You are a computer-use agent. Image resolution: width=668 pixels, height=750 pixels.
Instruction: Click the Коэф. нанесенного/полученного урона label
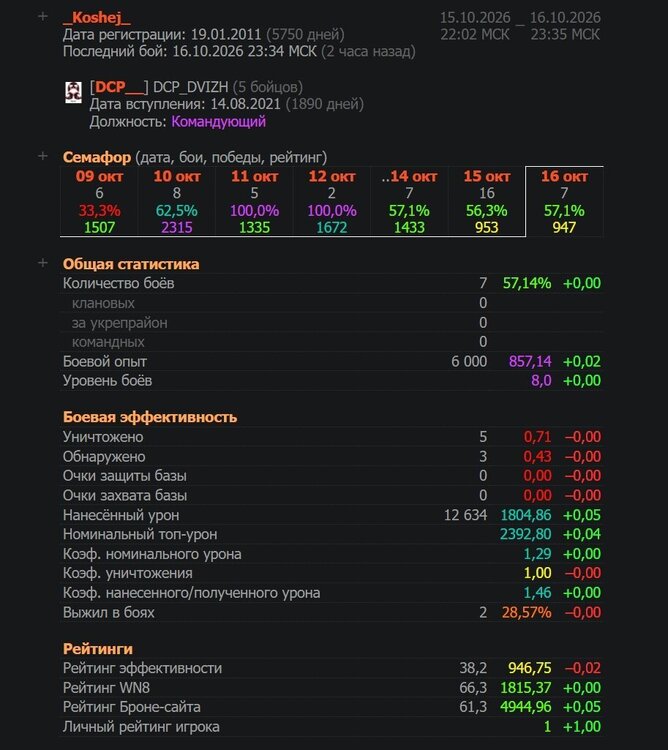coord(192,593)
